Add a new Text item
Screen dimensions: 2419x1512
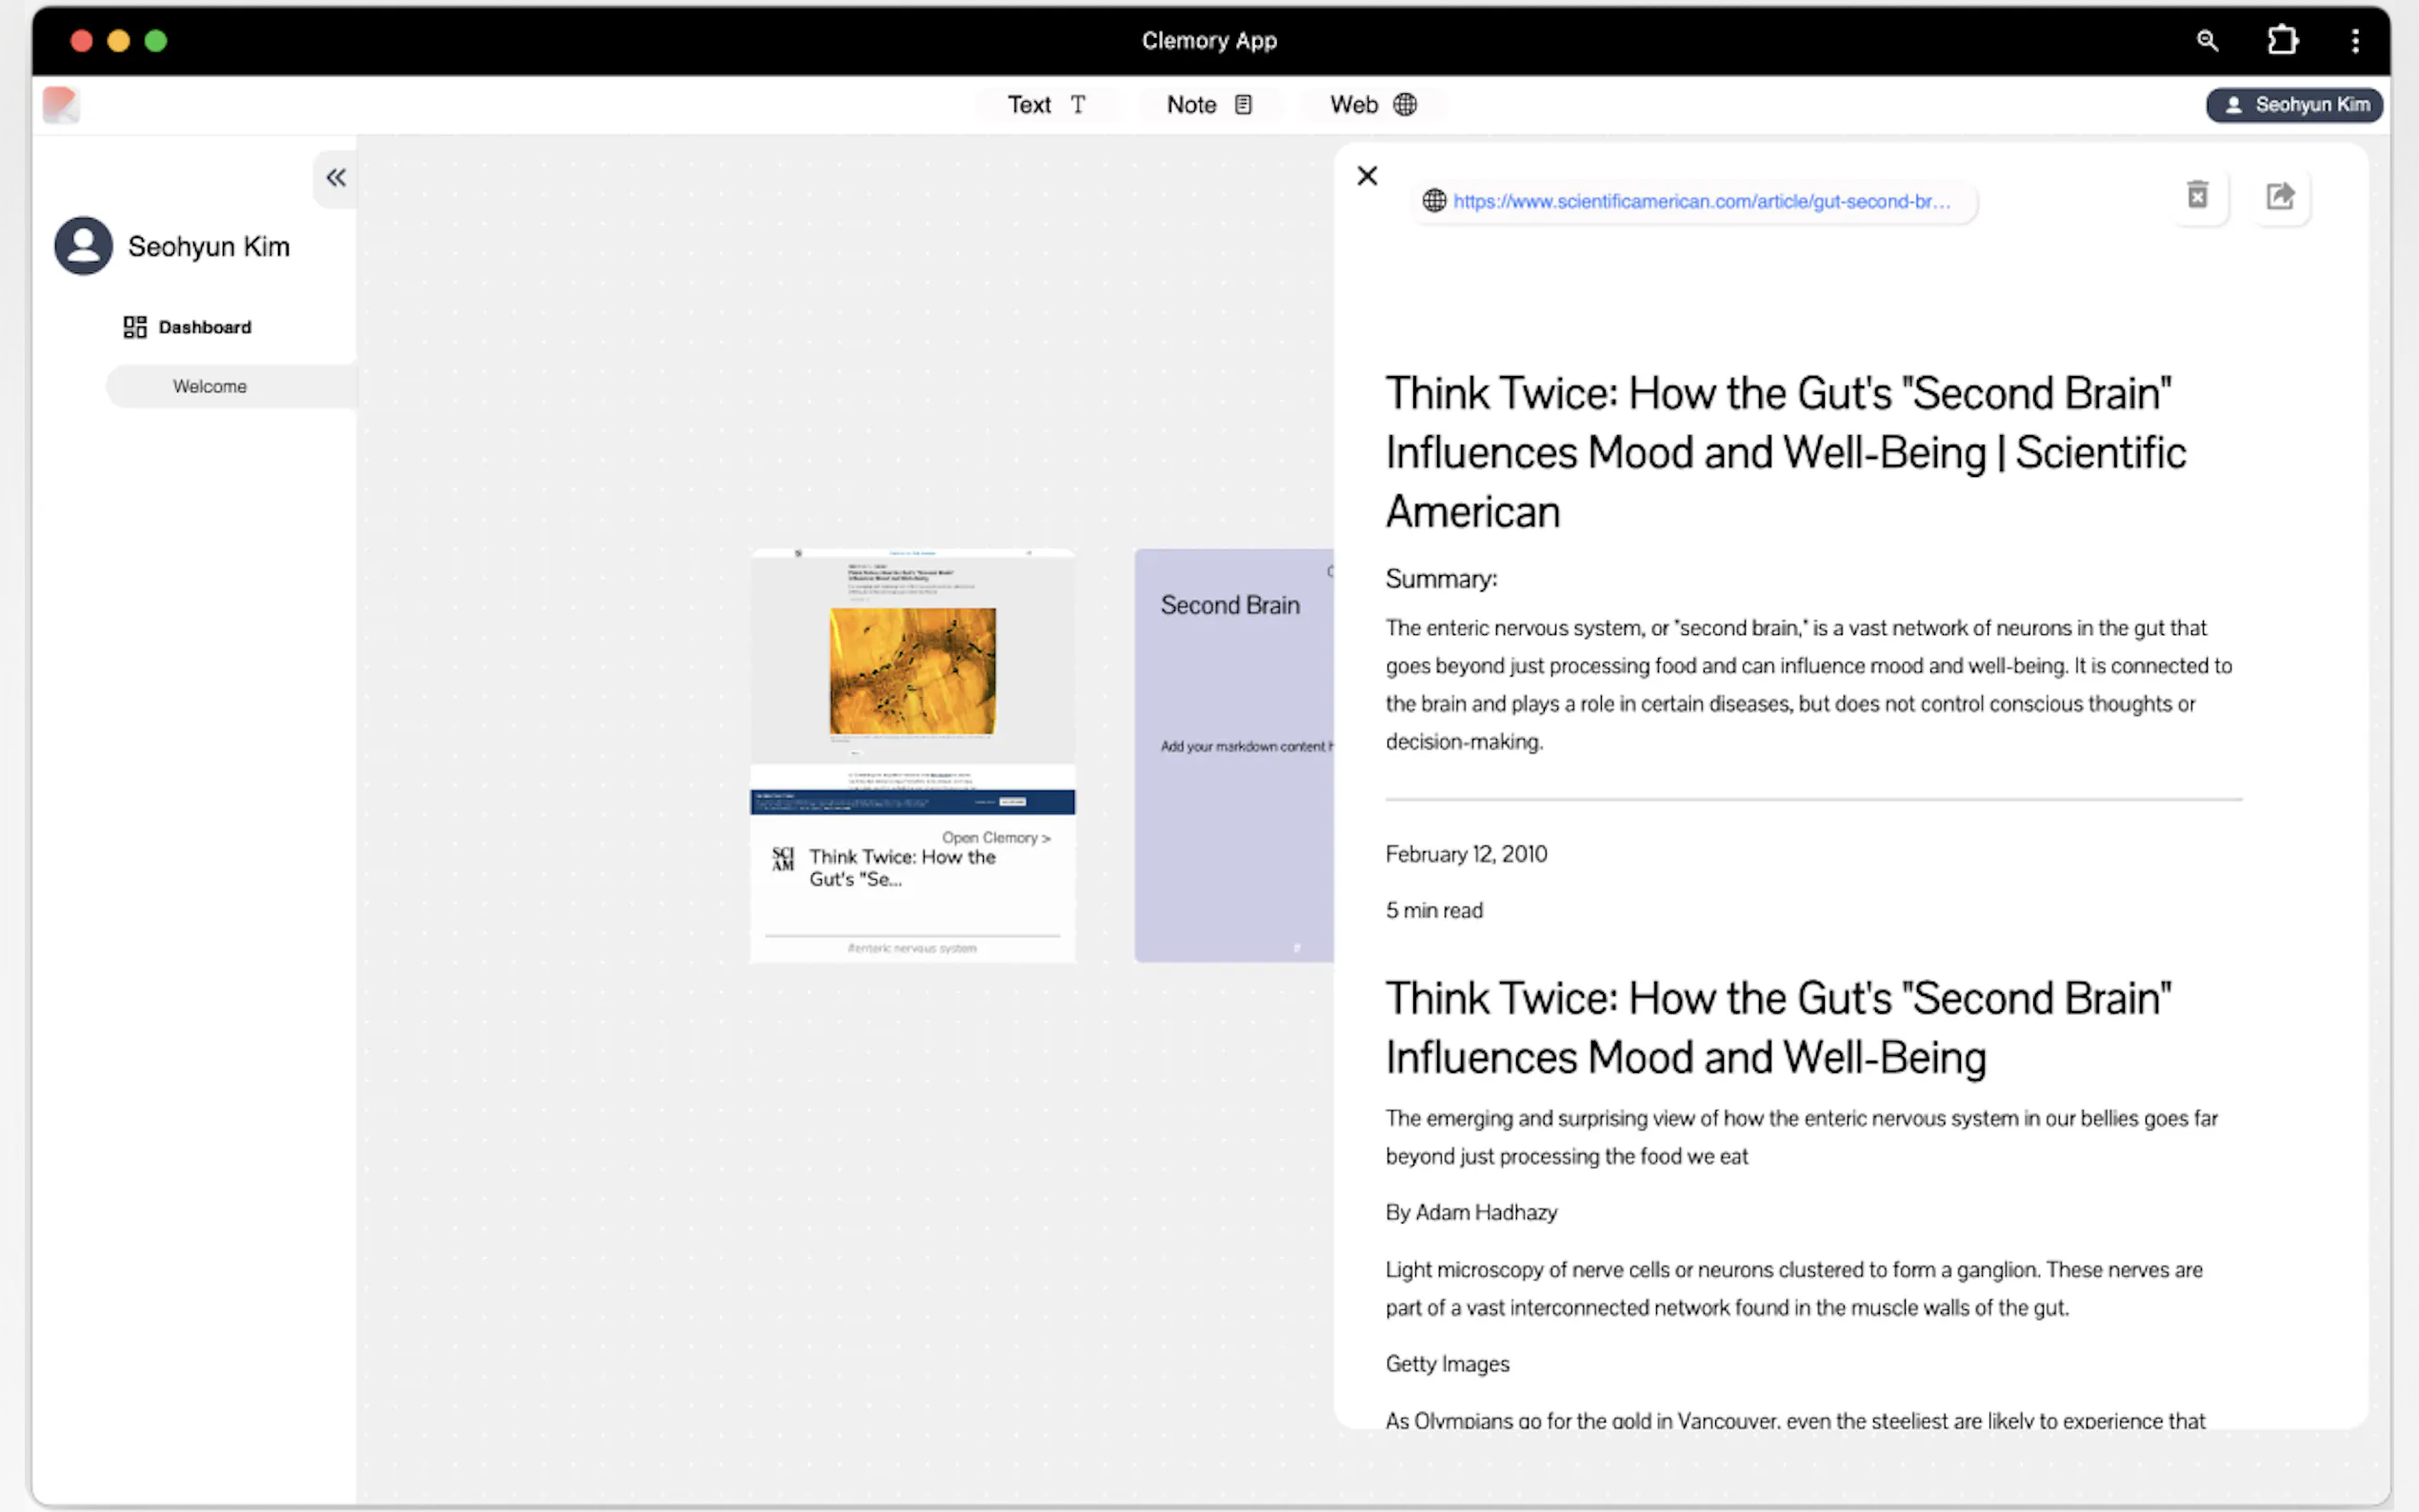click(x=1047, y=105)
